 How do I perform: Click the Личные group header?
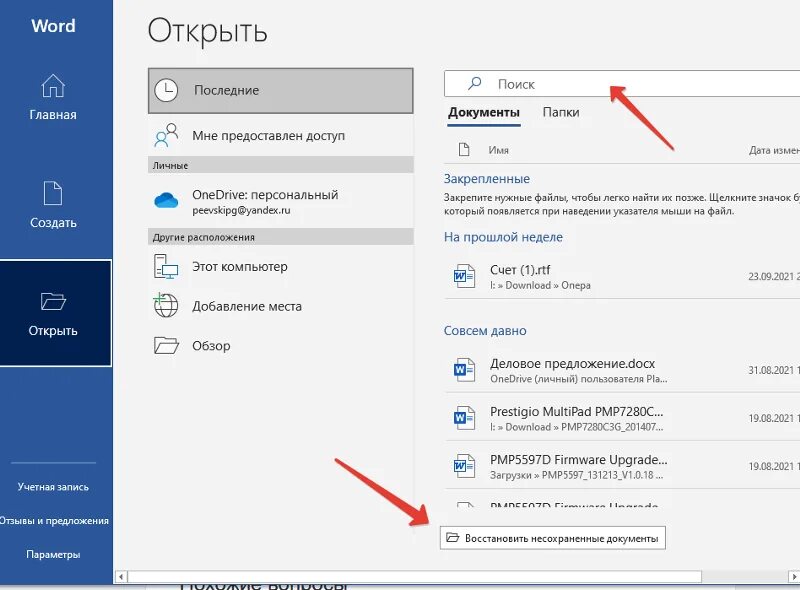click(281, 165)
